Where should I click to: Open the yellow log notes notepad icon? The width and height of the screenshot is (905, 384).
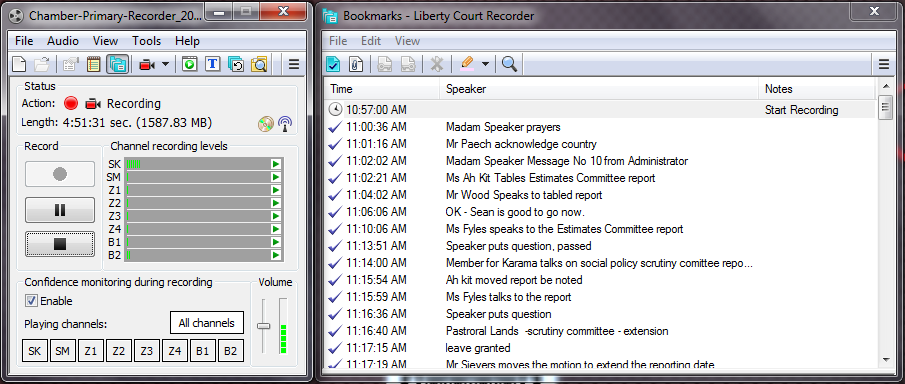(94, 64)
